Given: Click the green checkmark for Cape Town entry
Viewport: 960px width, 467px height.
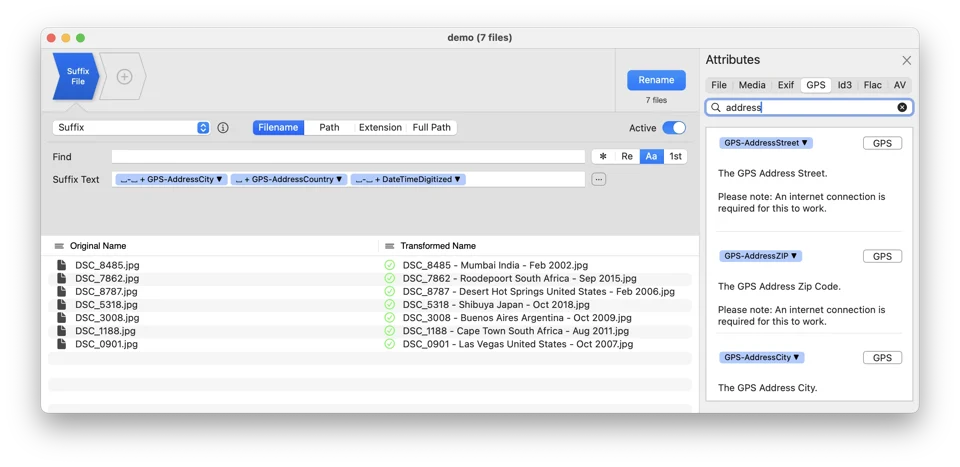Looking at the screenshot, I should 389,331.
